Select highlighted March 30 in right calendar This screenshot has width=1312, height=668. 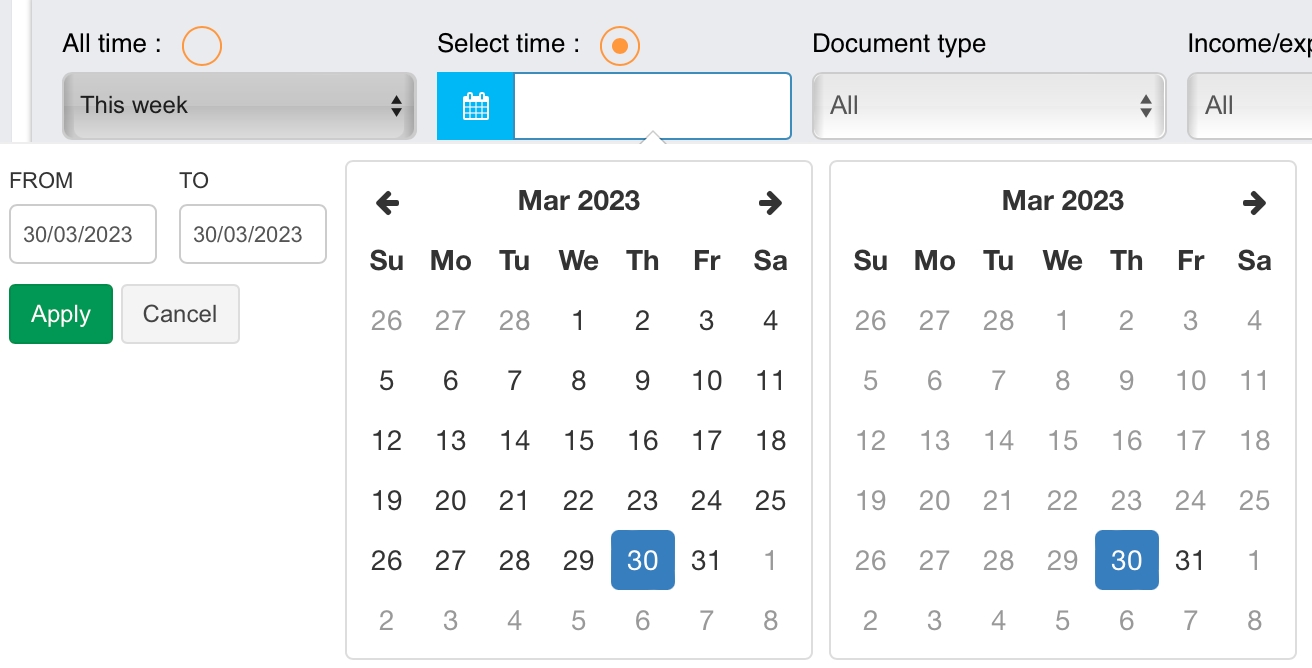point(1126,561)
